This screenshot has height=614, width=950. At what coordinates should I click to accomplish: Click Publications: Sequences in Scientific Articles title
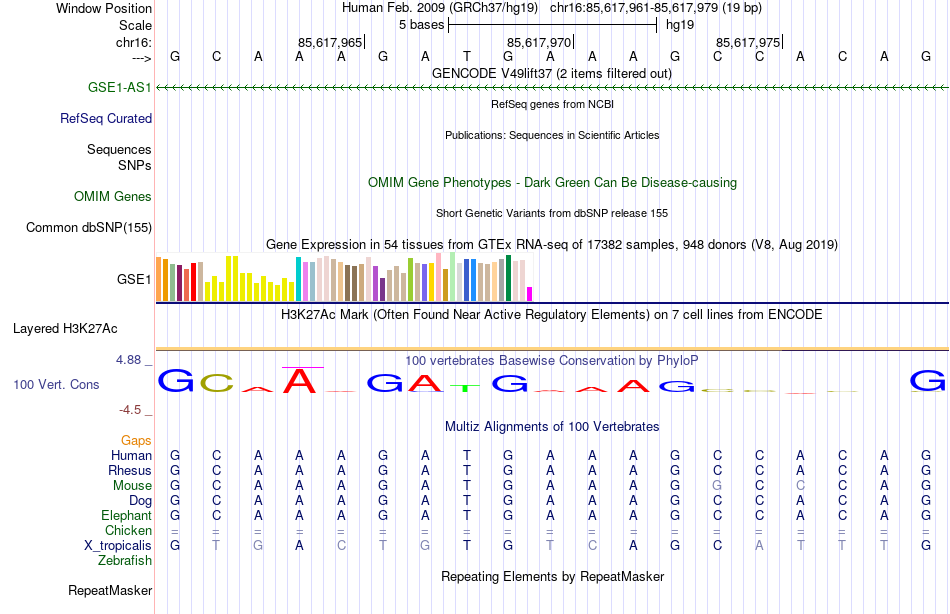pos(552,135)
